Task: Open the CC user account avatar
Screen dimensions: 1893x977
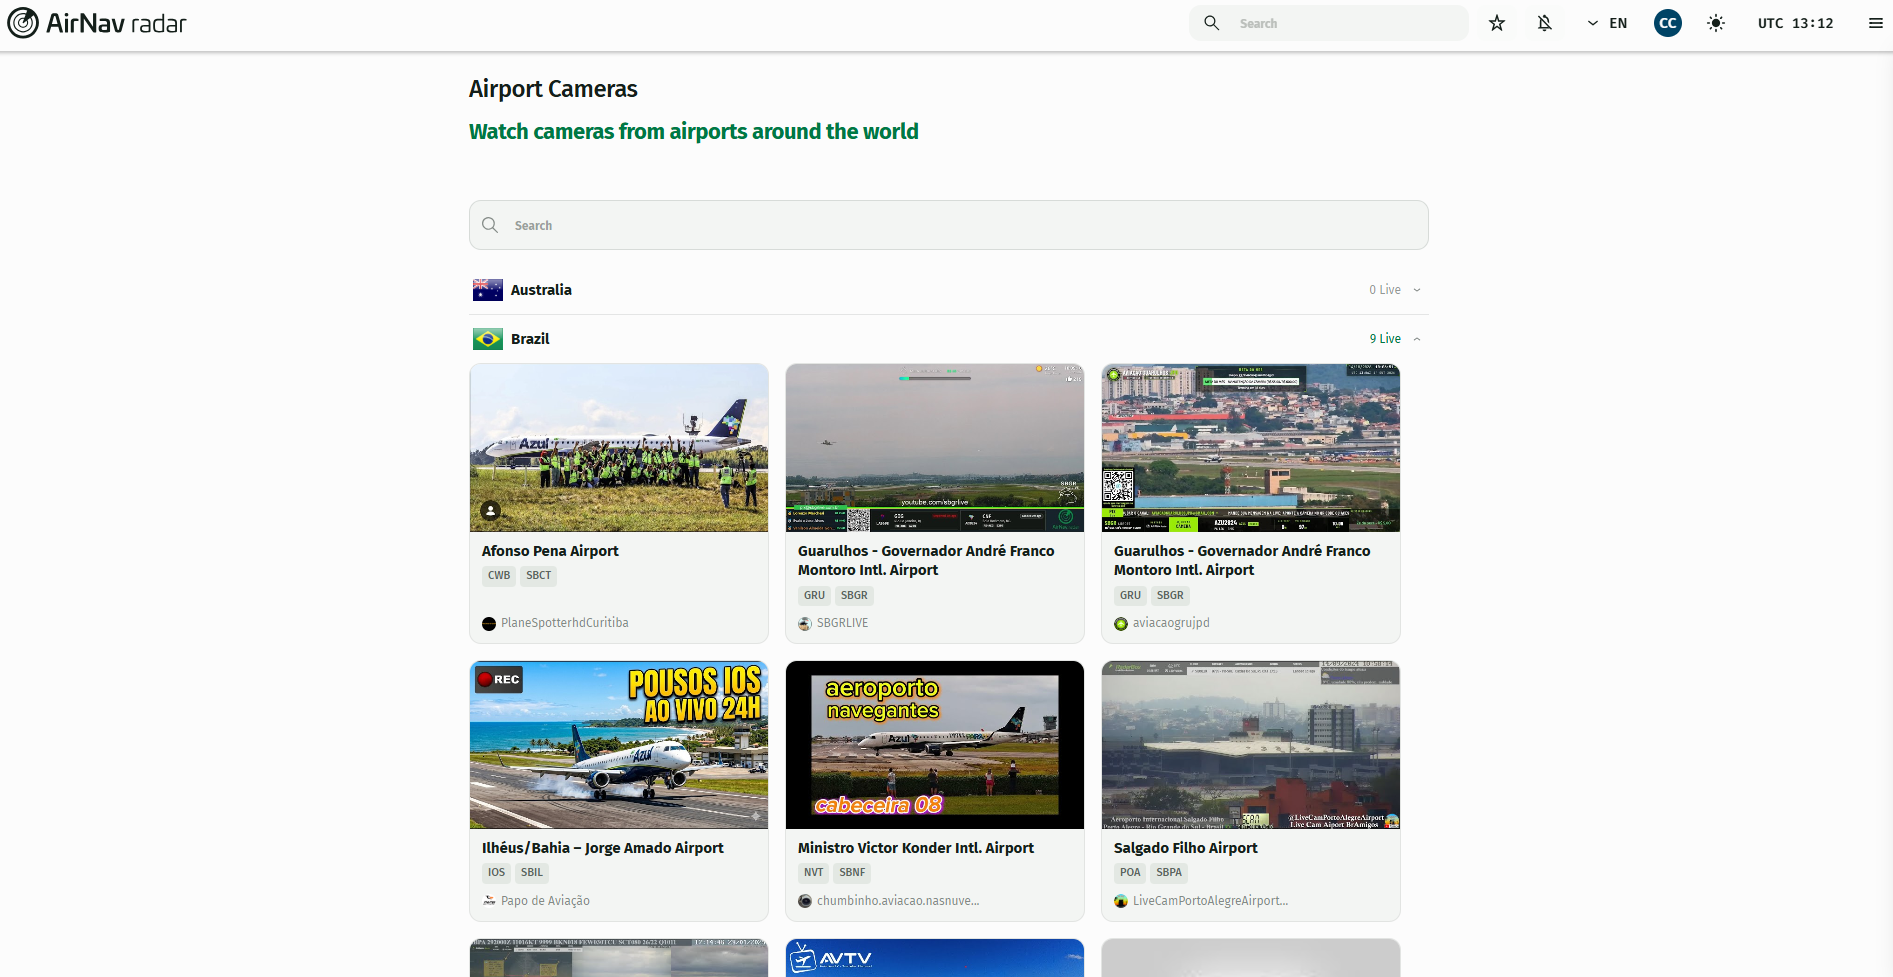Action: pyautogui.click(x=1668, y=23)
